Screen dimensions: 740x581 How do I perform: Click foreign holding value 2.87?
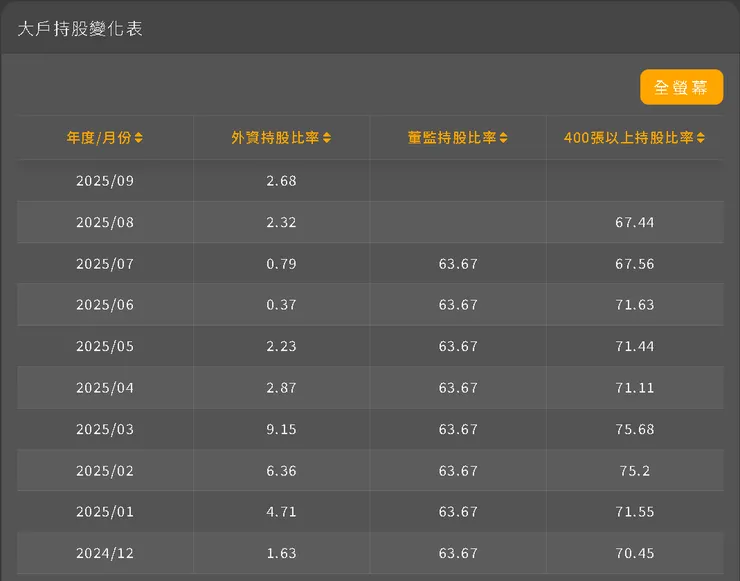(x=281, y=388)
